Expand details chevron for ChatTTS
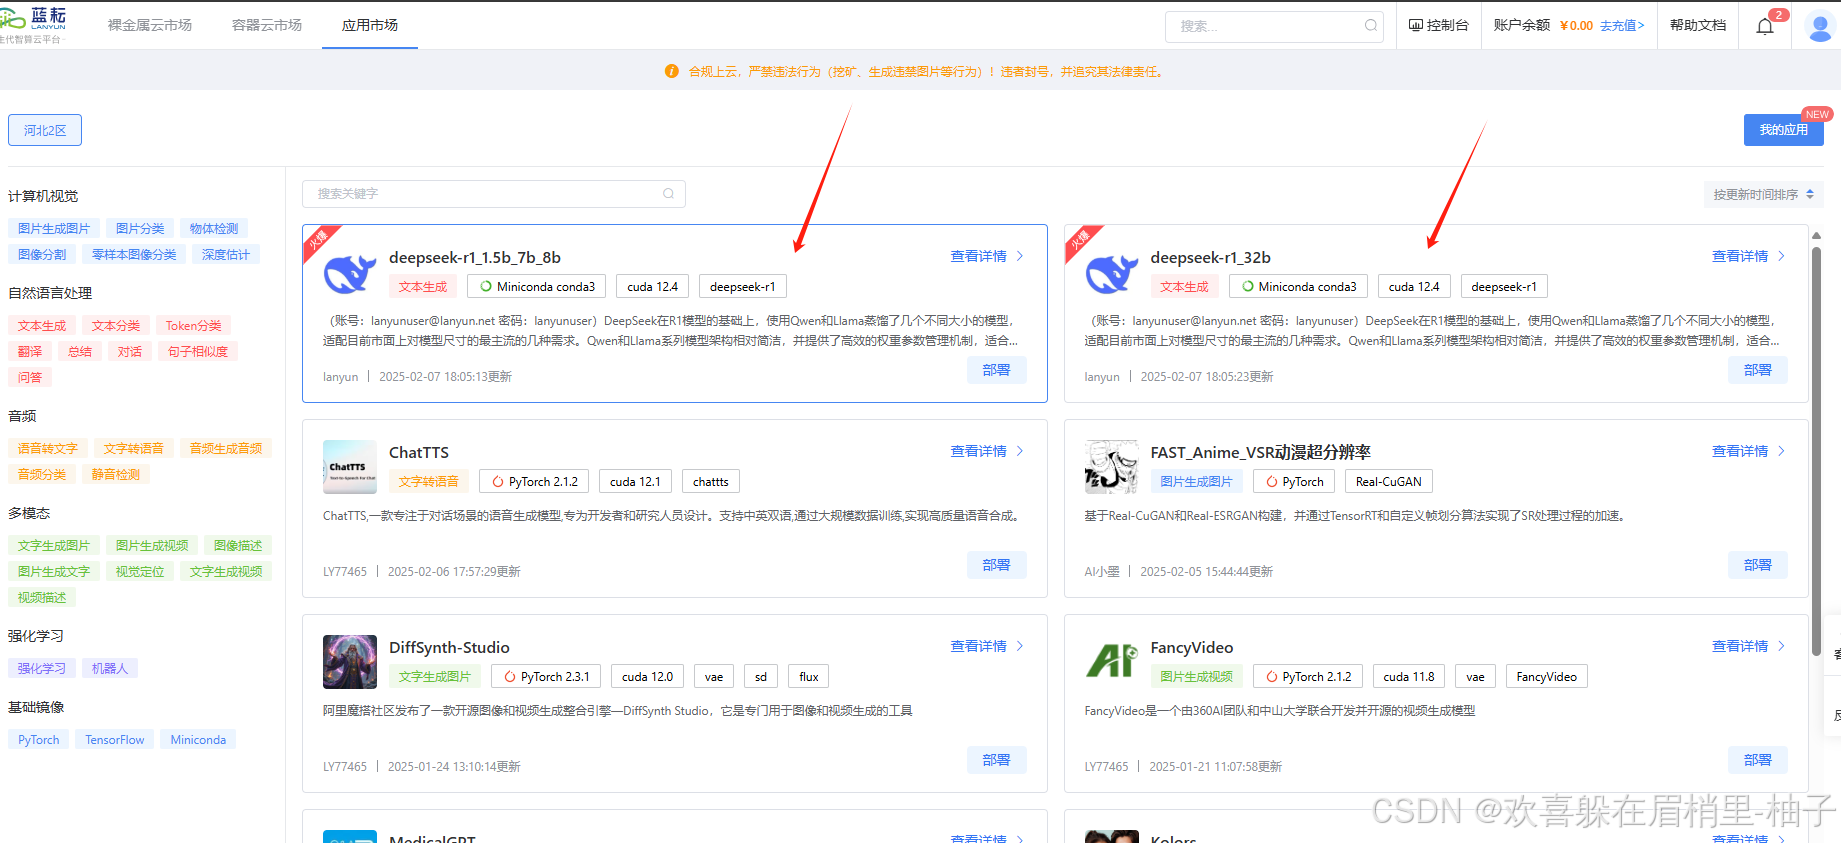This screenshot has width=1841, height=843. point(1020,451)
